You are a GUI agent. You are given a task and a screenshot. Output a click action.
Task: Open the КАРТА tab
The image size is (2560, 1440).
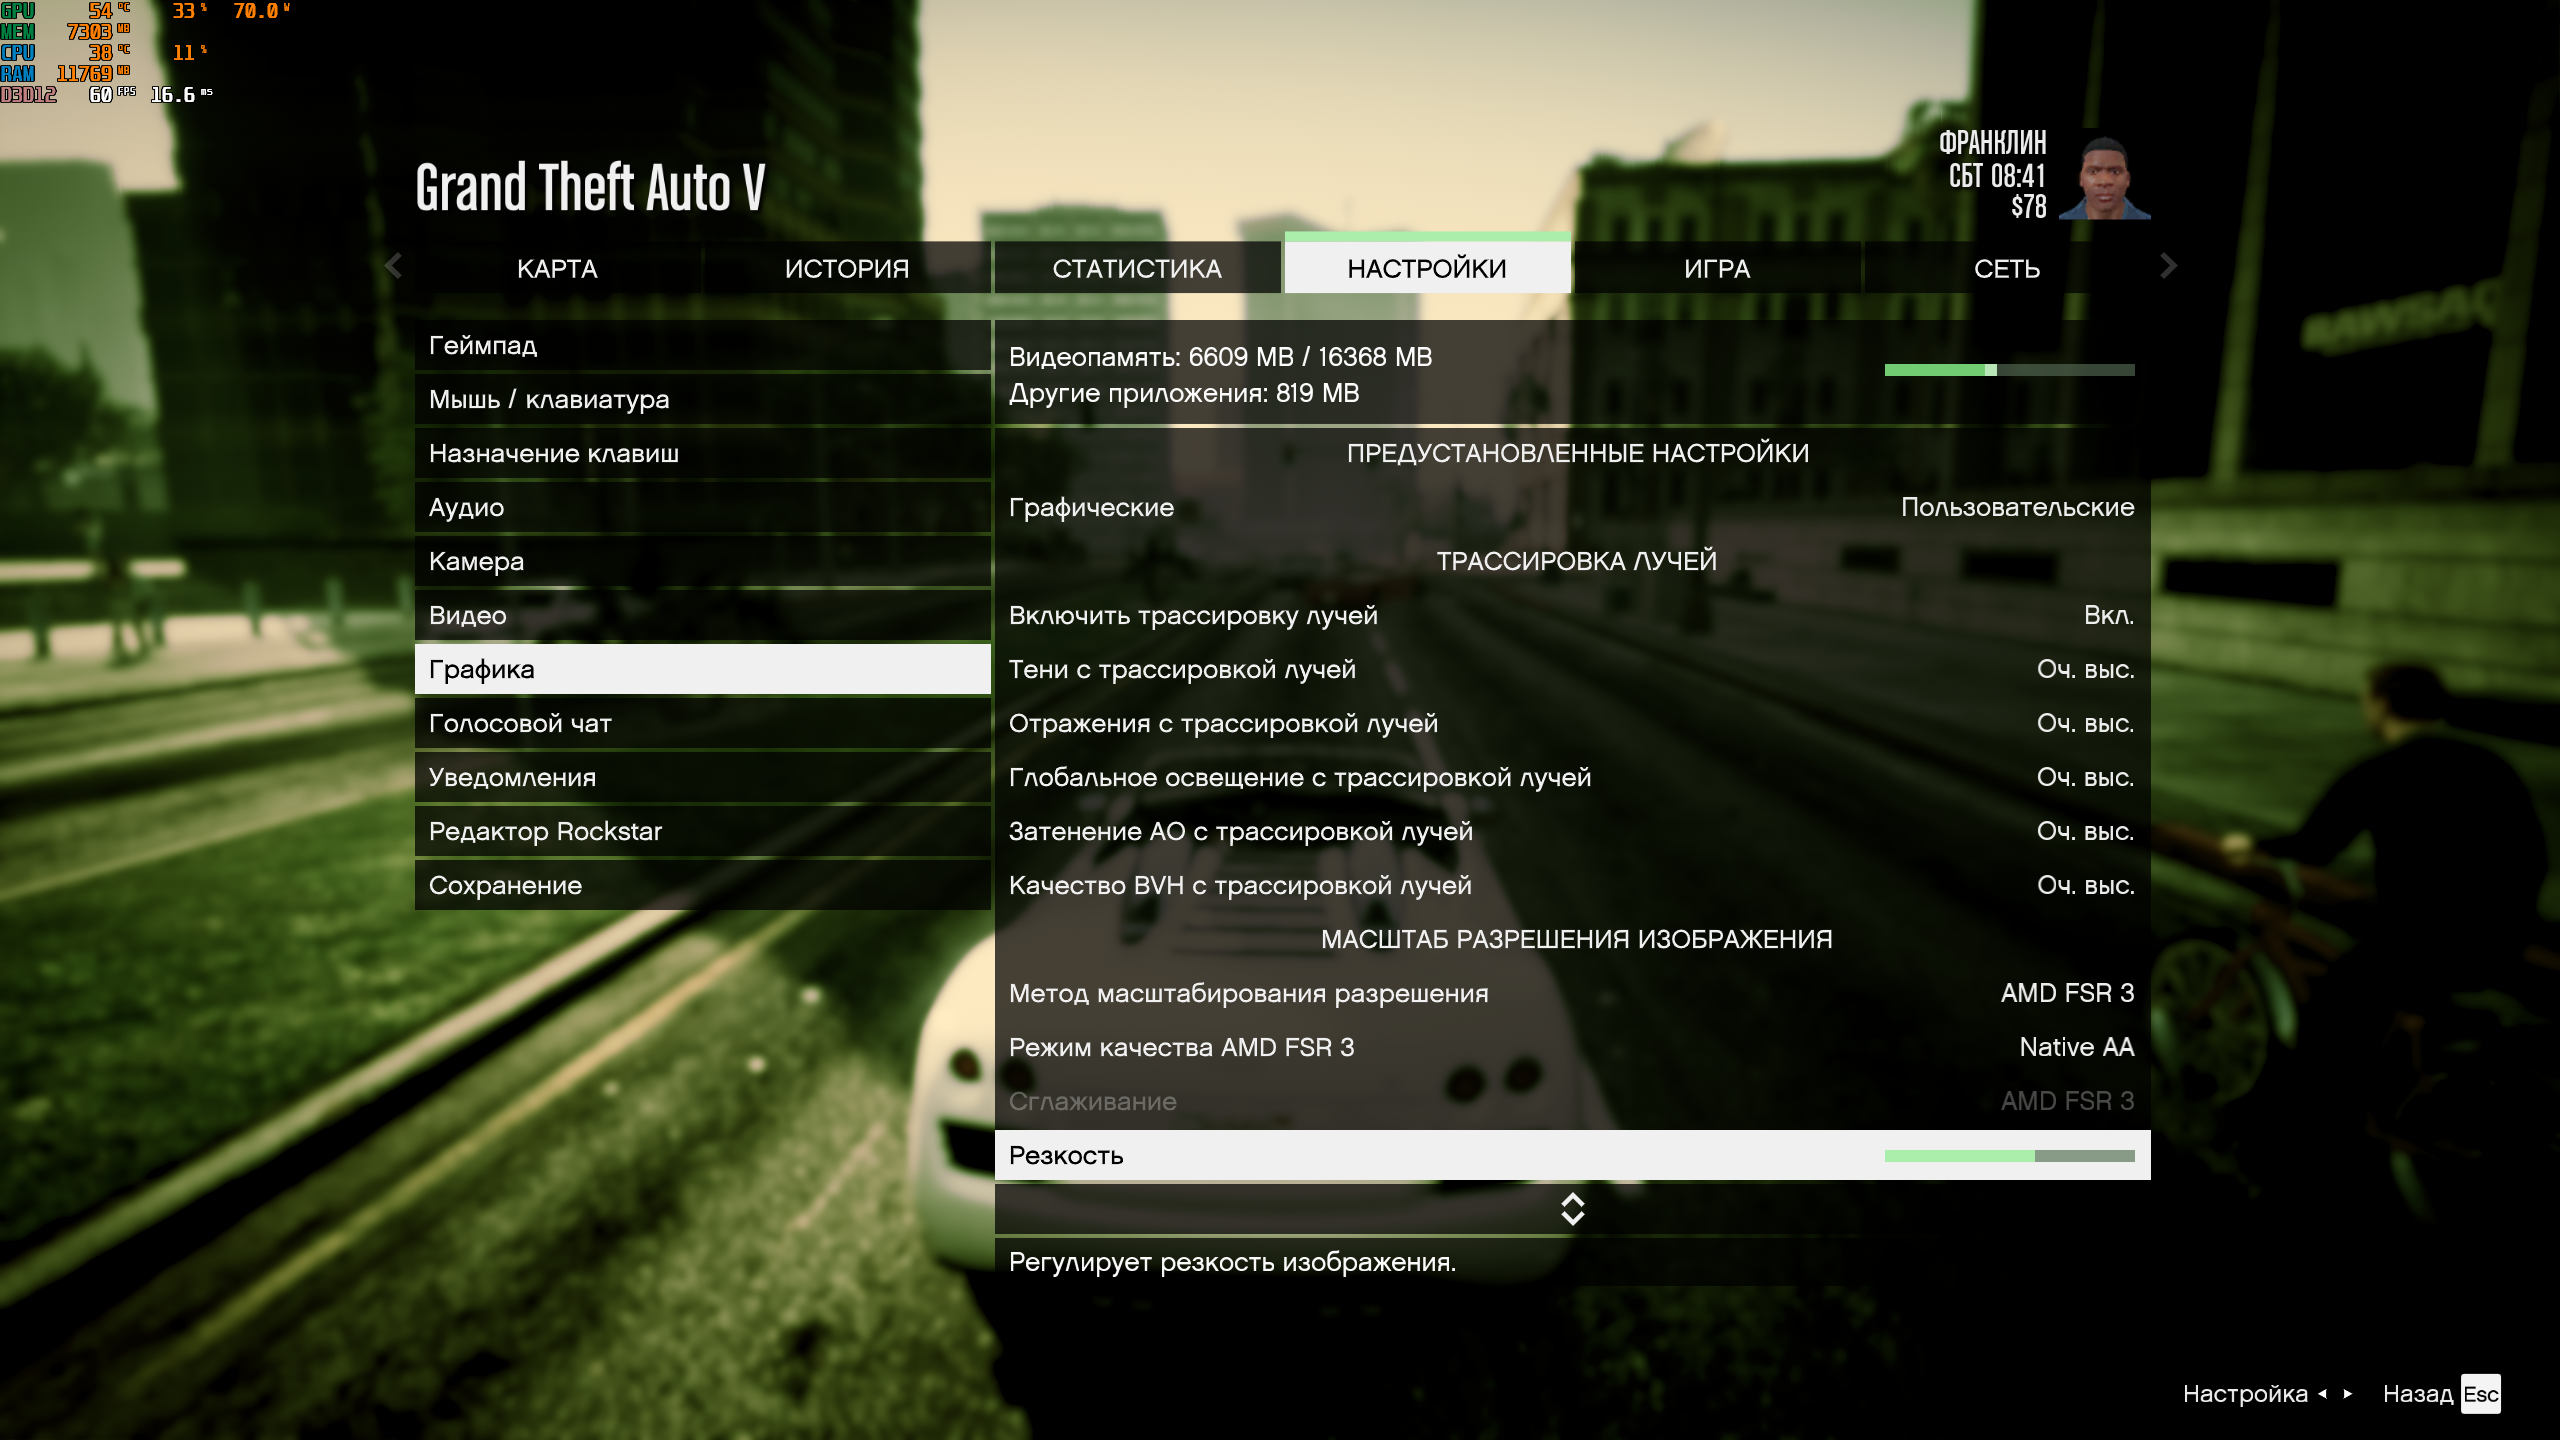click(x=557, y=268)
